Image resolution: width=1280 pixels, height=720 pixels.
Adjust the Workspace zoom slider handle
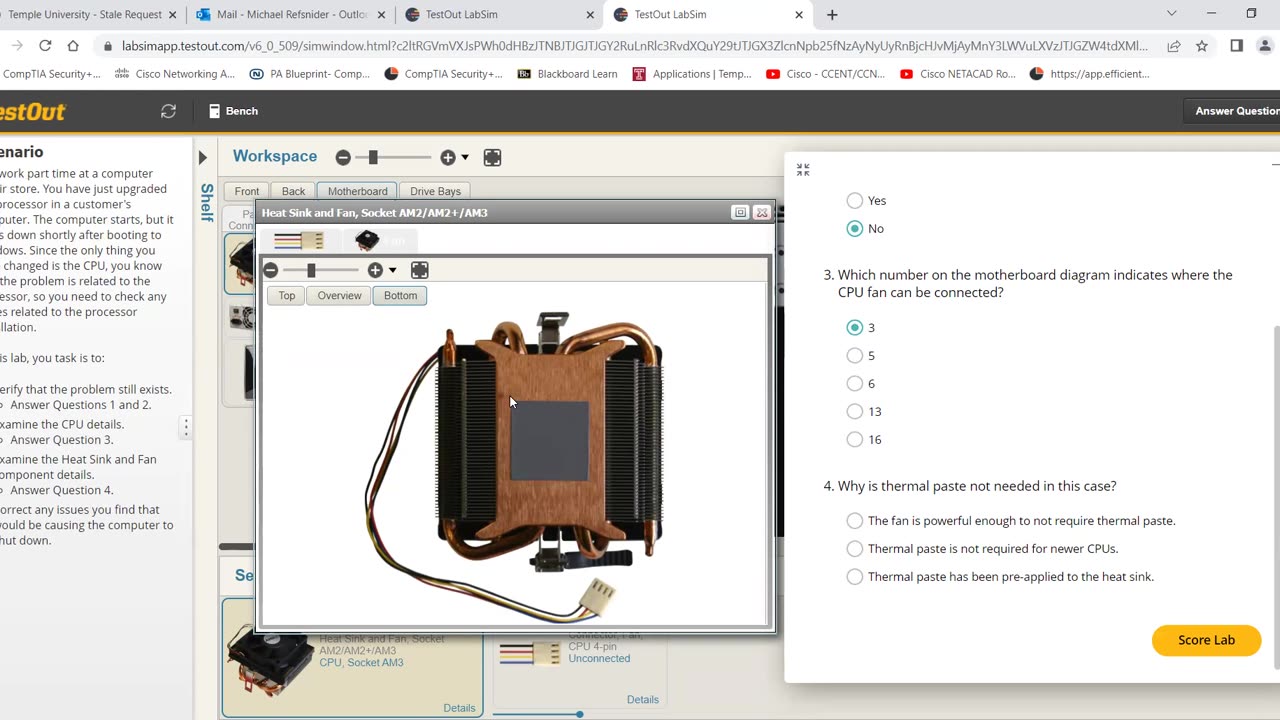pos(373,158)
